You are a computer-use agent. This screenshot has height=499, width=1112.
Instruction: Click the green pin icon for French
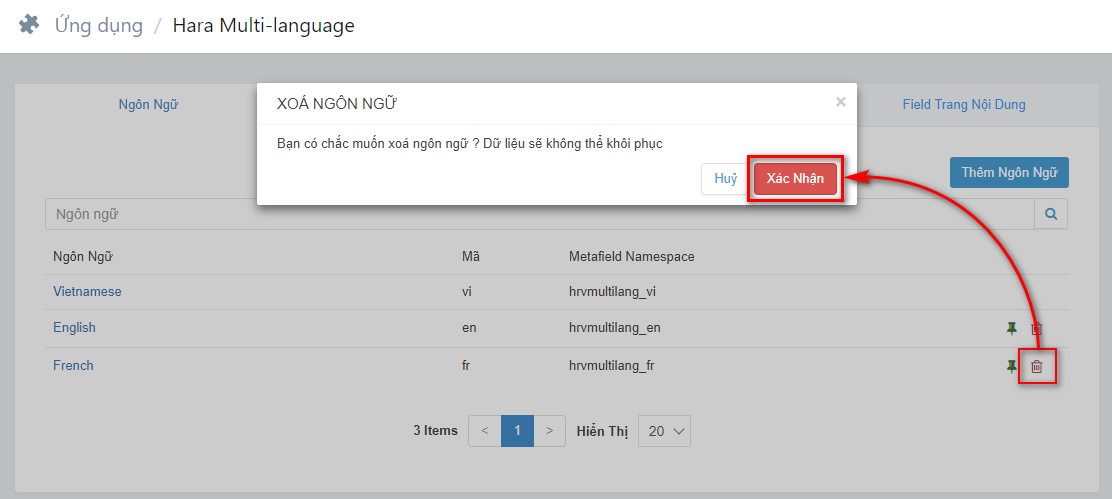click(x=1012, y=366)
